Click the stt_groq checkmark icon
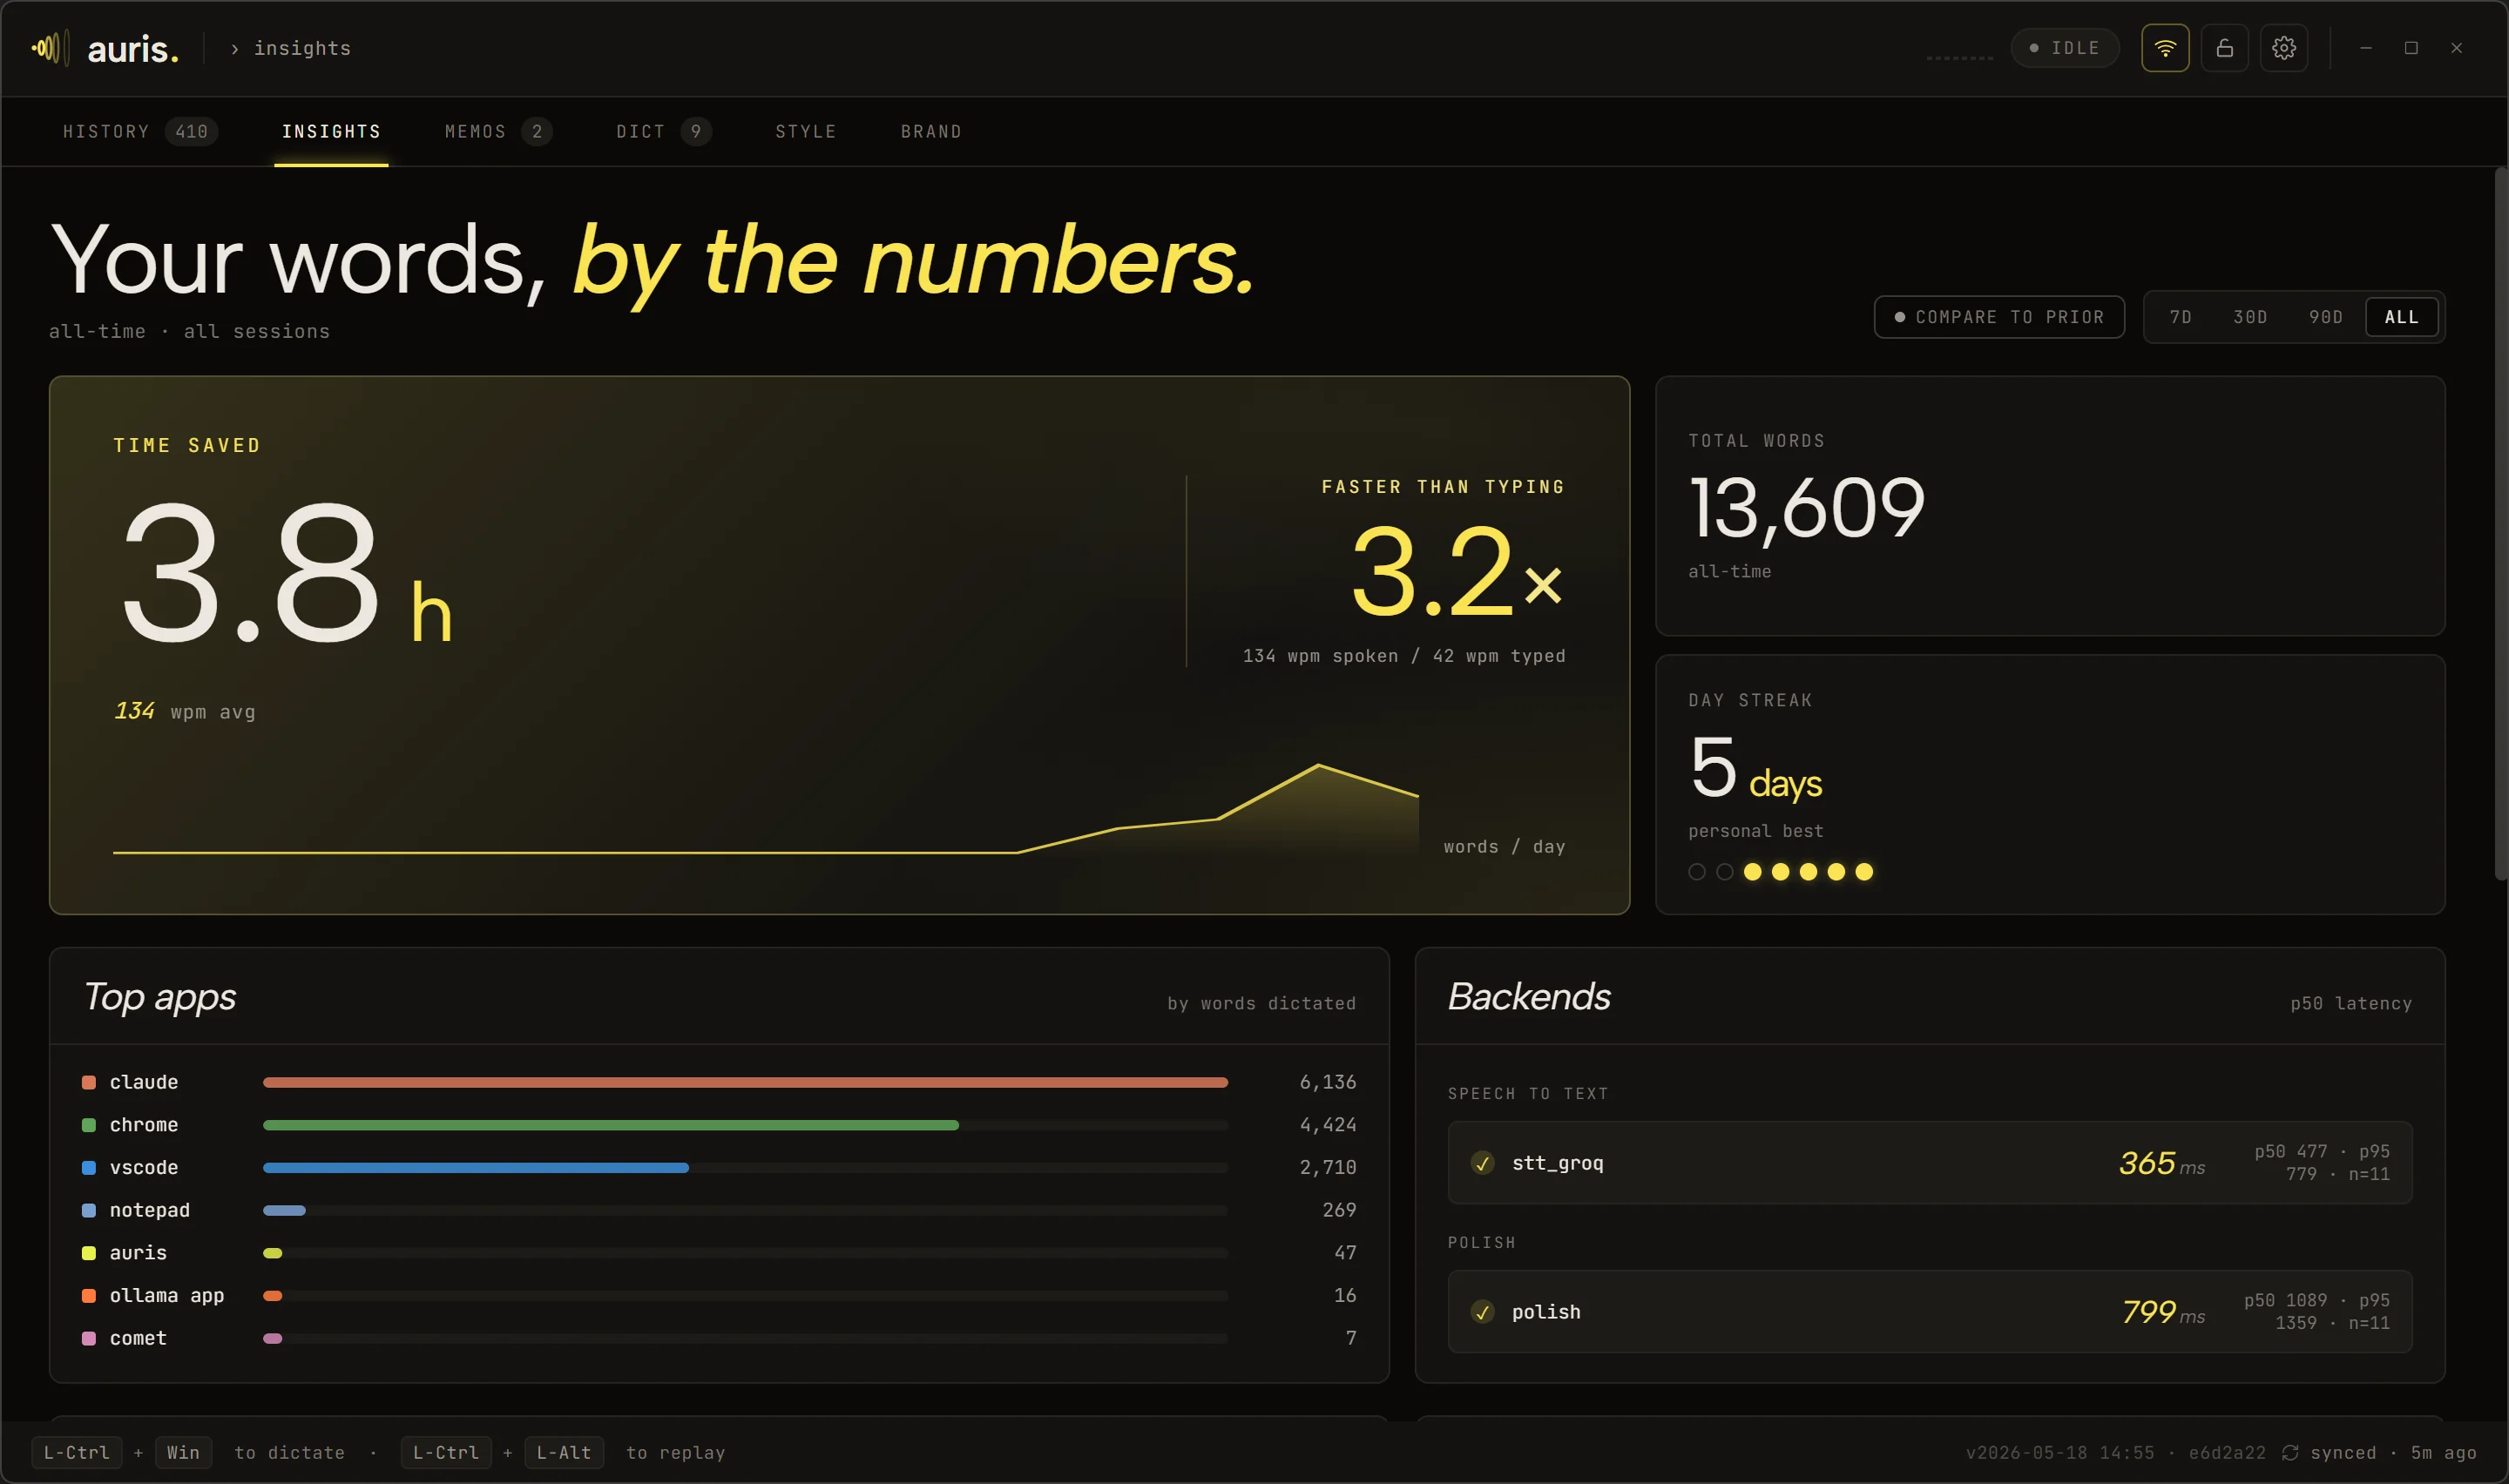Screen dimensions: 2509x1484 (x=1482, y=1163)
